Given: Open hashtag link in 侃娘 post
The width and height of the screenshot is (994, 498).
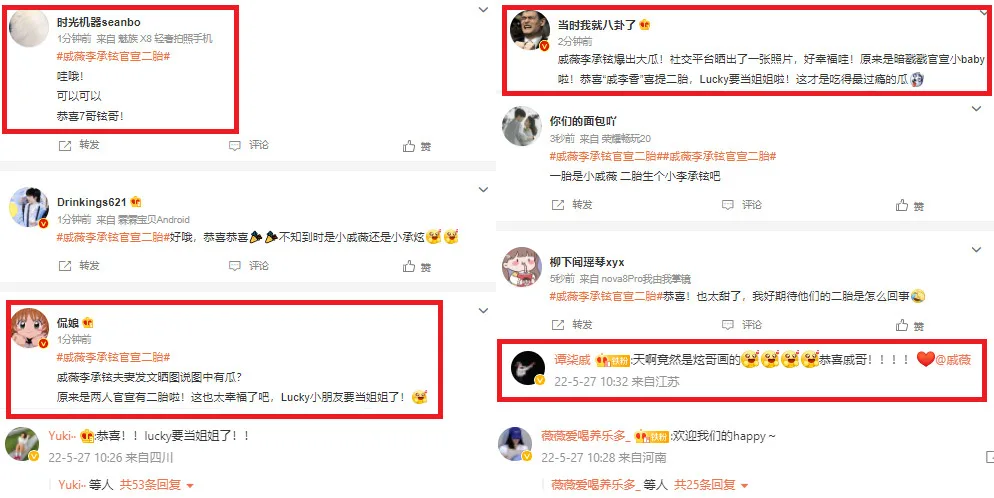Looking at the screenshot, I should (x=114, y=357).
